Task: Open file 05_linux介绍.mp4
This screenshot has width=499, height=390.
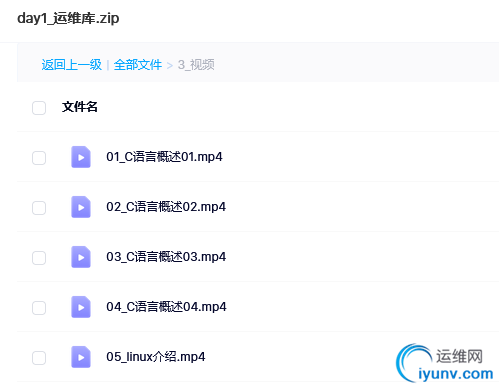Action: (156, 357)
